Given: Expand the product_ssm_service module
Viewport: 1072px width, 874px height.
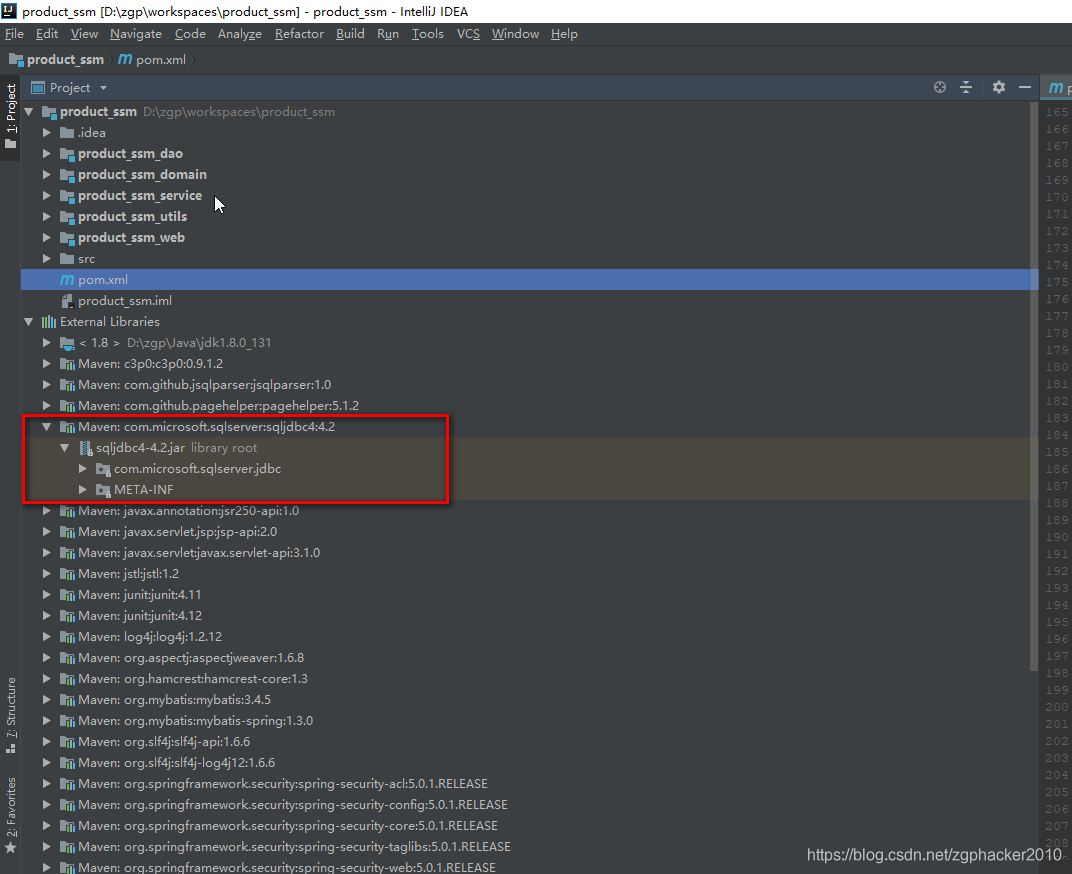Looking at the screenshot, I should (x=46, y=196).
